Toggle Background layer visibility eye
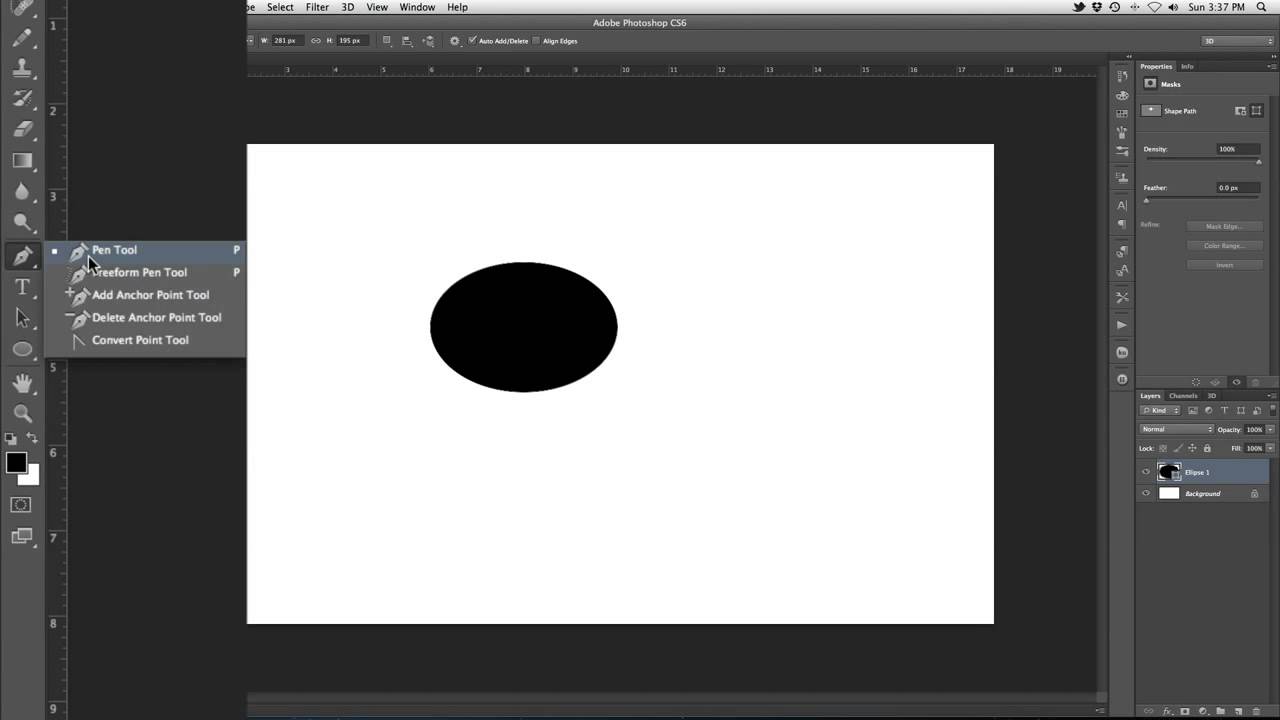The image size is (1280, 720). pyautogui.click(x=1146, y=493)
